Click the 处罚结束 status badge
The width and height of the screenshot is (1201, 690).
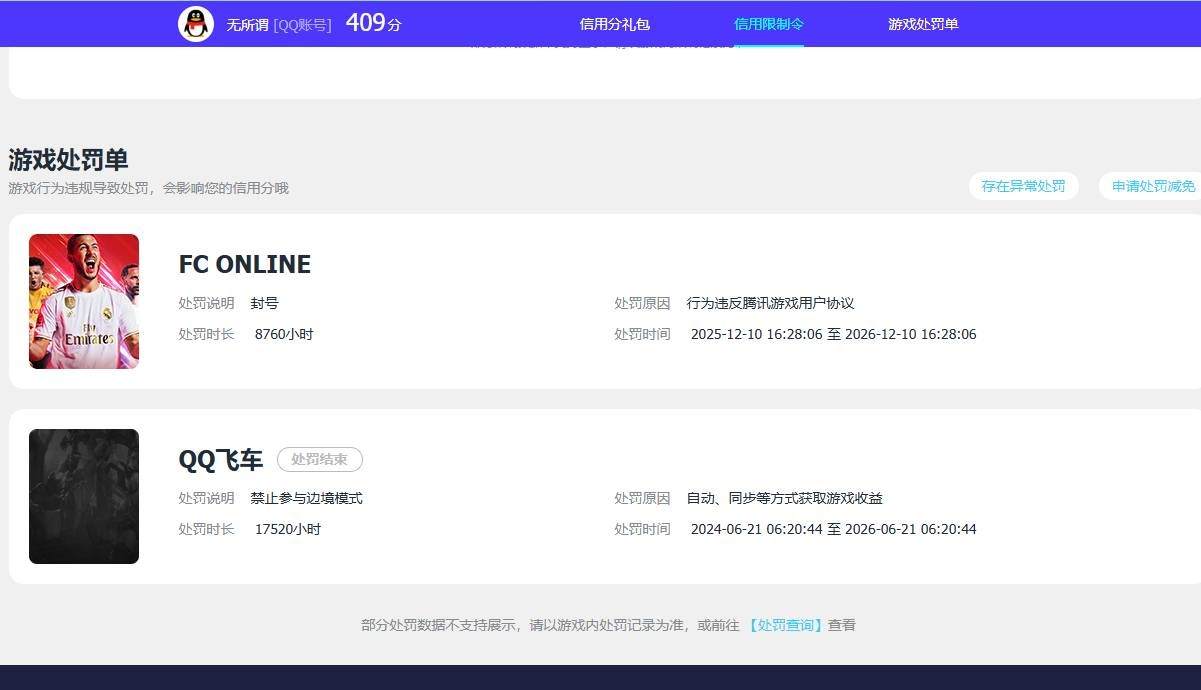(x=320, y=459)
